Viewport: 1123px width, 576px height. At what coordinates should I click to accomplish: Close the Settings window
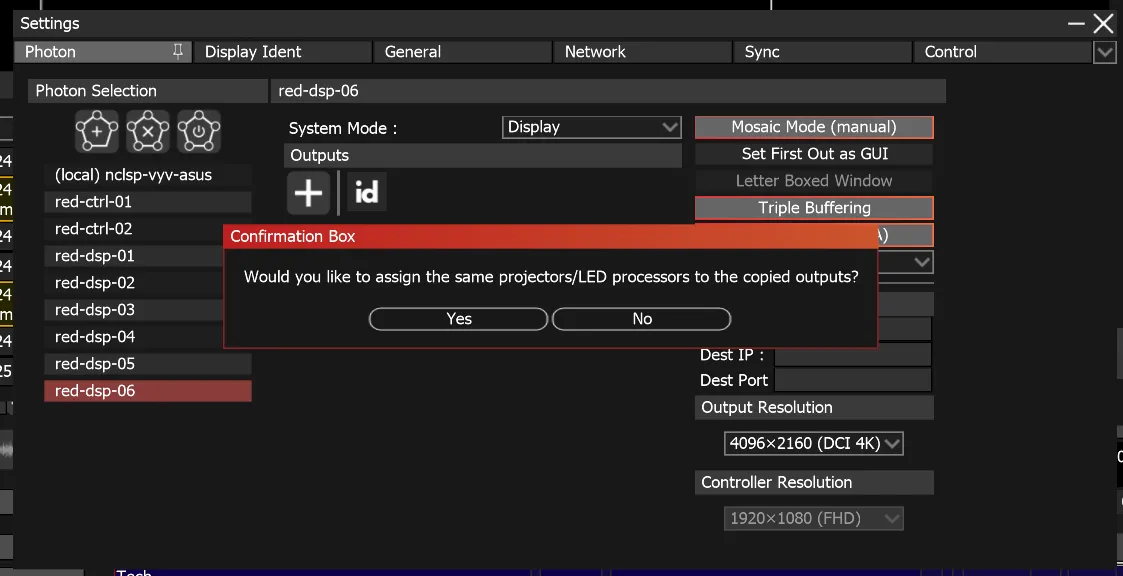1104,24
